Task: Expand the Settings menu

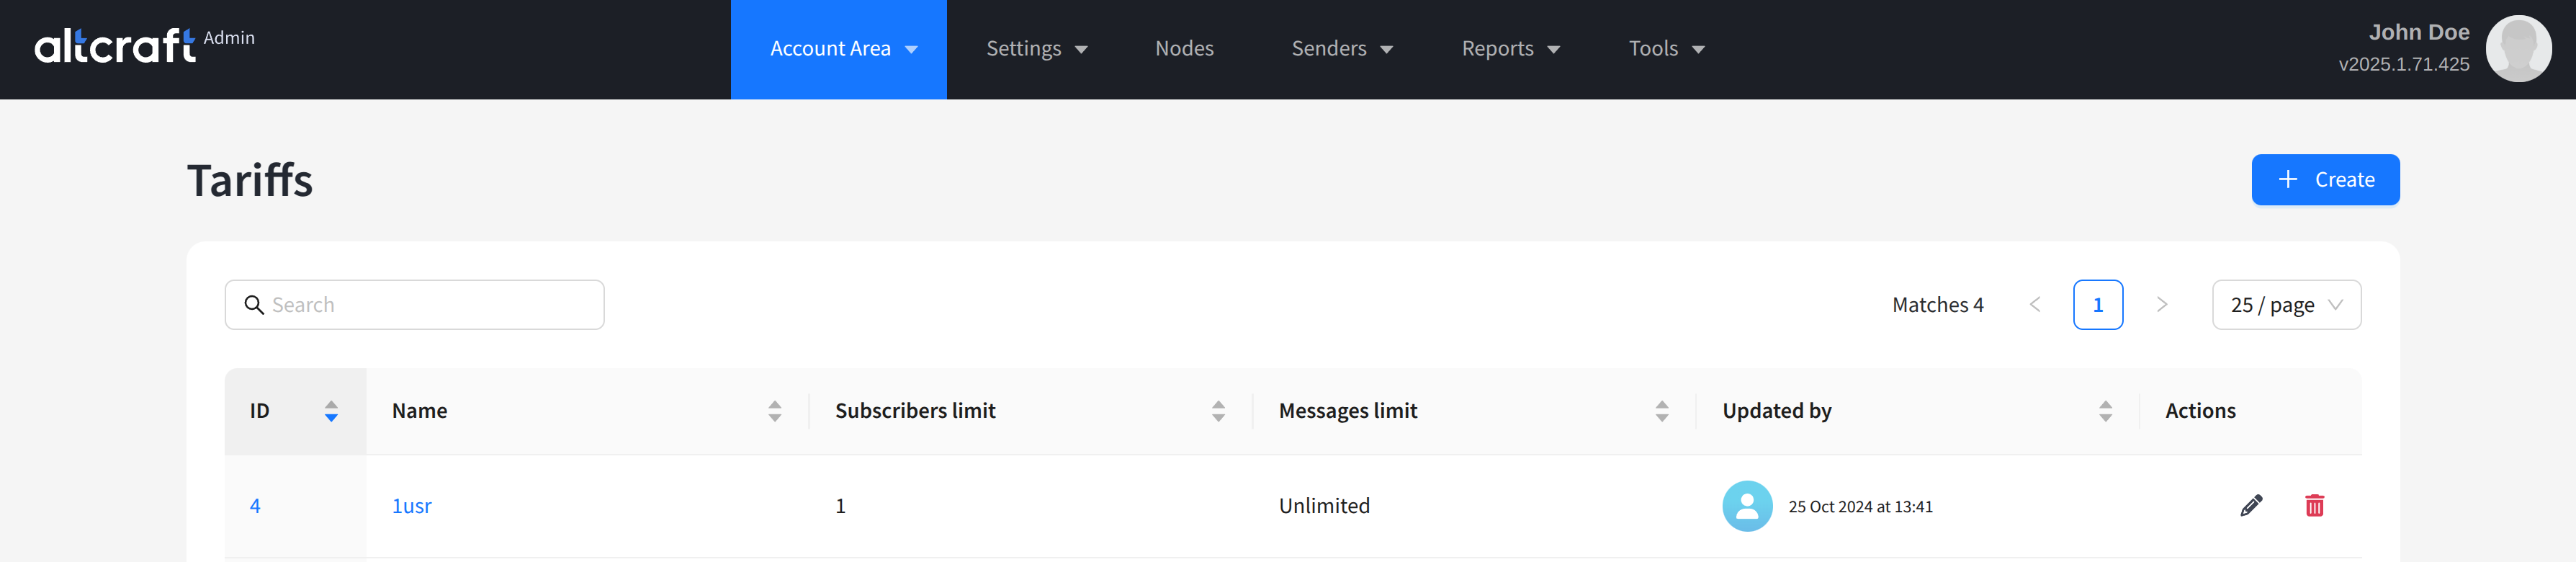Action: [1036, 49]
